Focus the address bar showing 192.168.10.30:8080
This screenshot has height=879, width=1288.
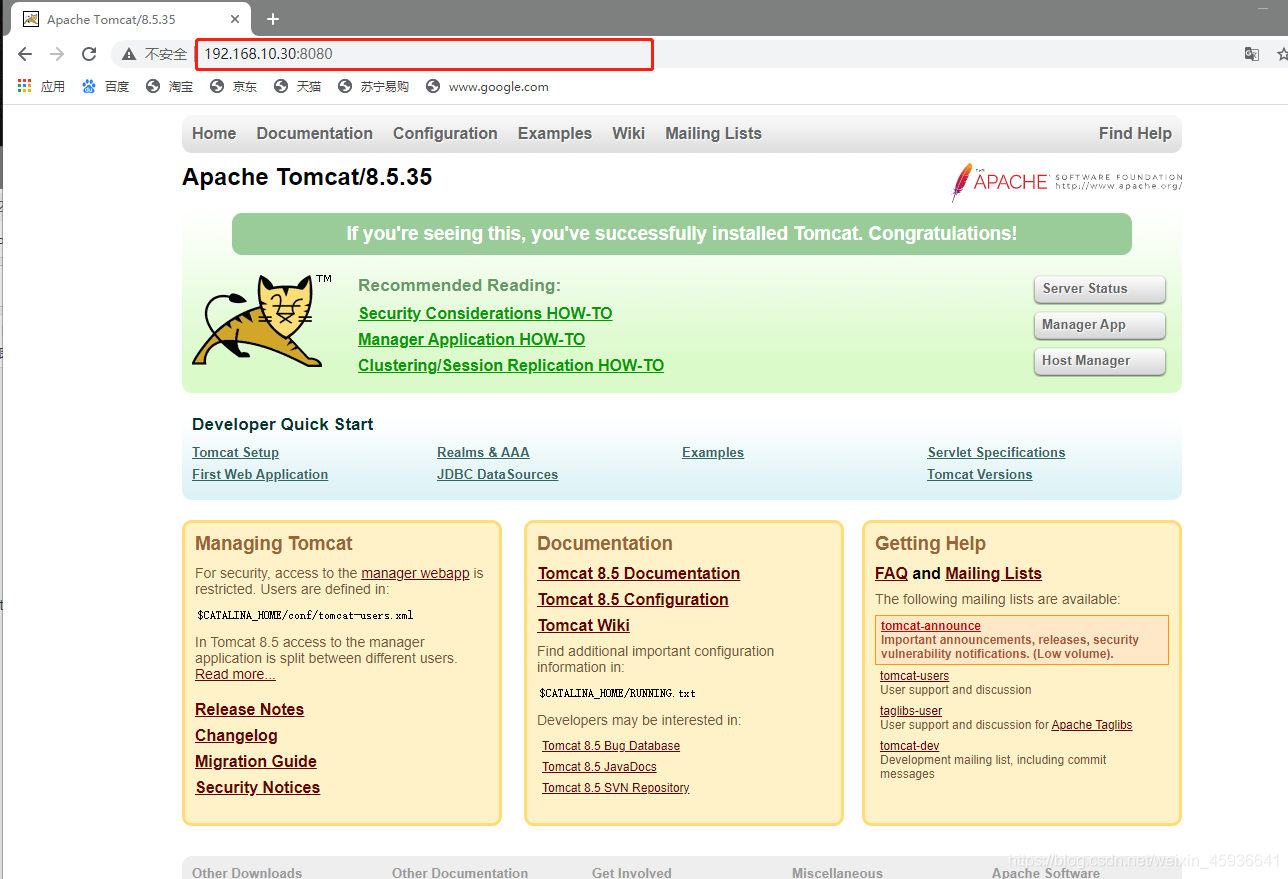point(424,54)
